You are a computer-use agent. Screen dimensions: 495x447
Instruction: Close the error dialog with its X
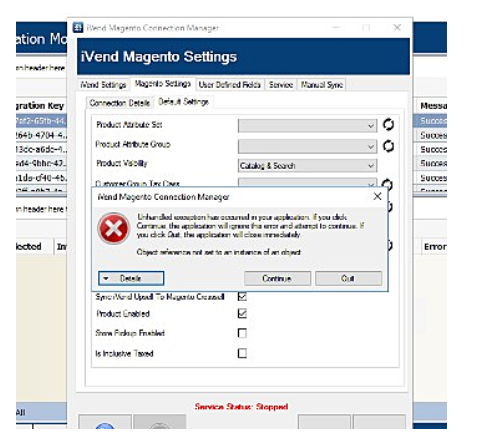(x=377, y=196)
